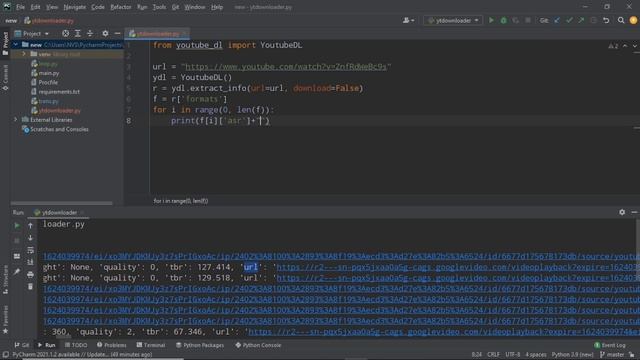
Task: Open the ytdownloader run configuration dropdown
Action: tap(453, 20)
